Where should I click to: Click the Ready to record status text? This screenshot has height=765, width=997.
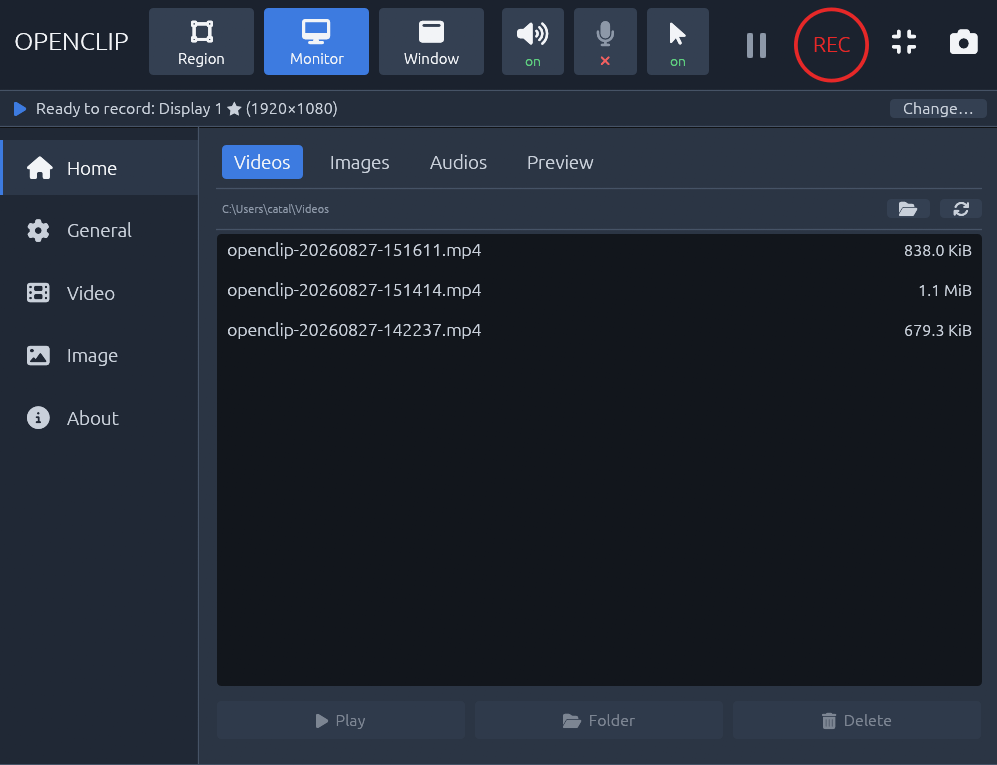pyautogui.click(x=186, y=109)
